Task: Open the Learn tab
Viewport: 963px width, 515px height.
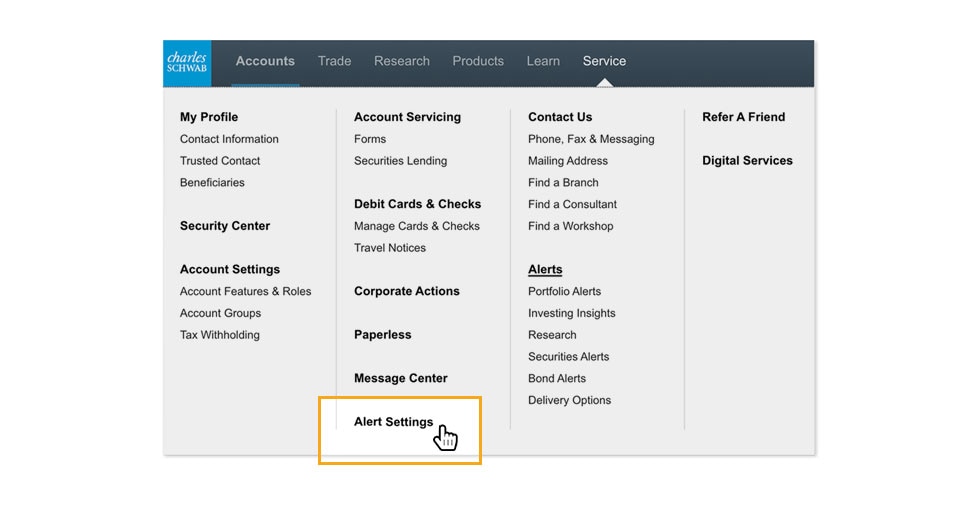Action: pyautogui.click(x=543, y=61)
